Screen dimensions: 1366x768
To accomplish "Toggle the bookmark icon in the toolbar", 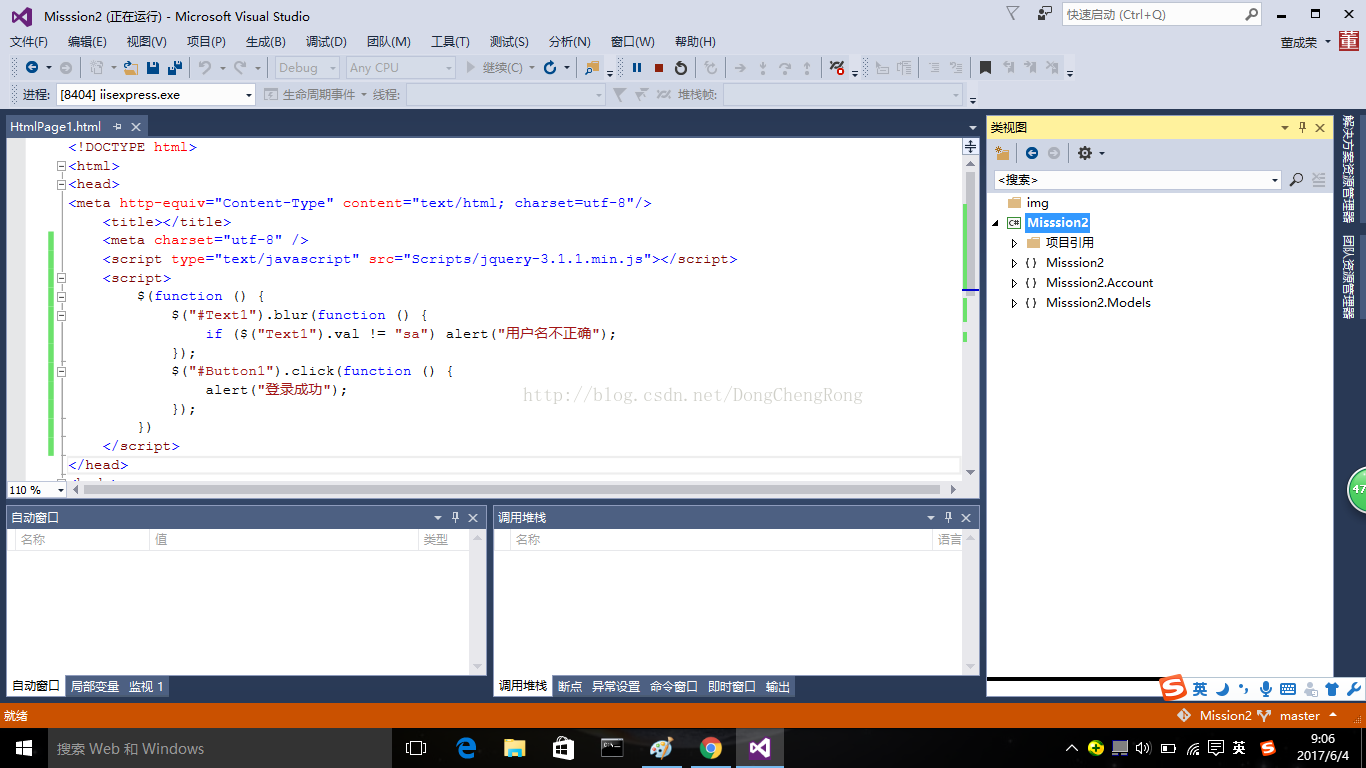I will point(985,68).
